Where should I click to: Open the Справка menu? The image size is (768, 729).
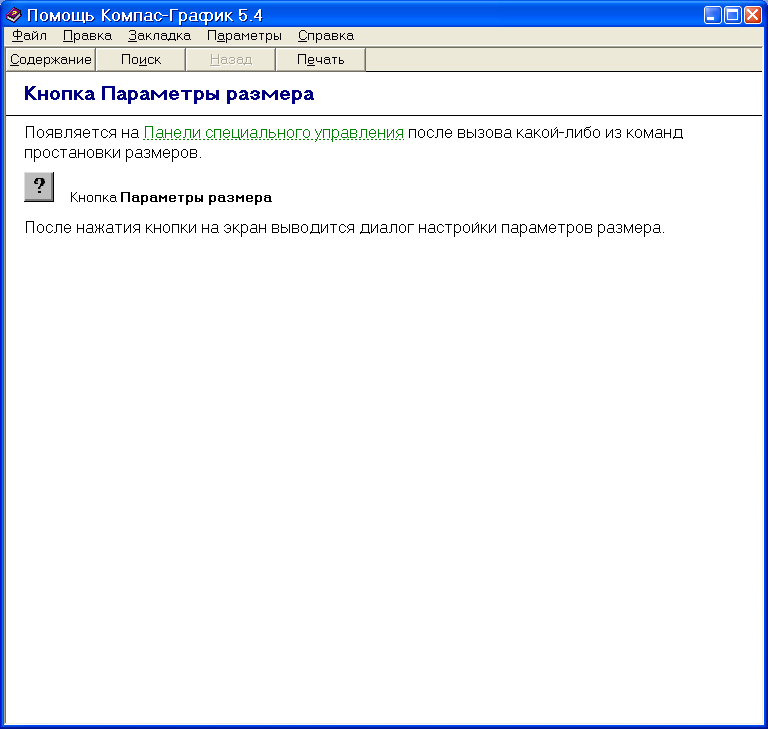point(326,36)
